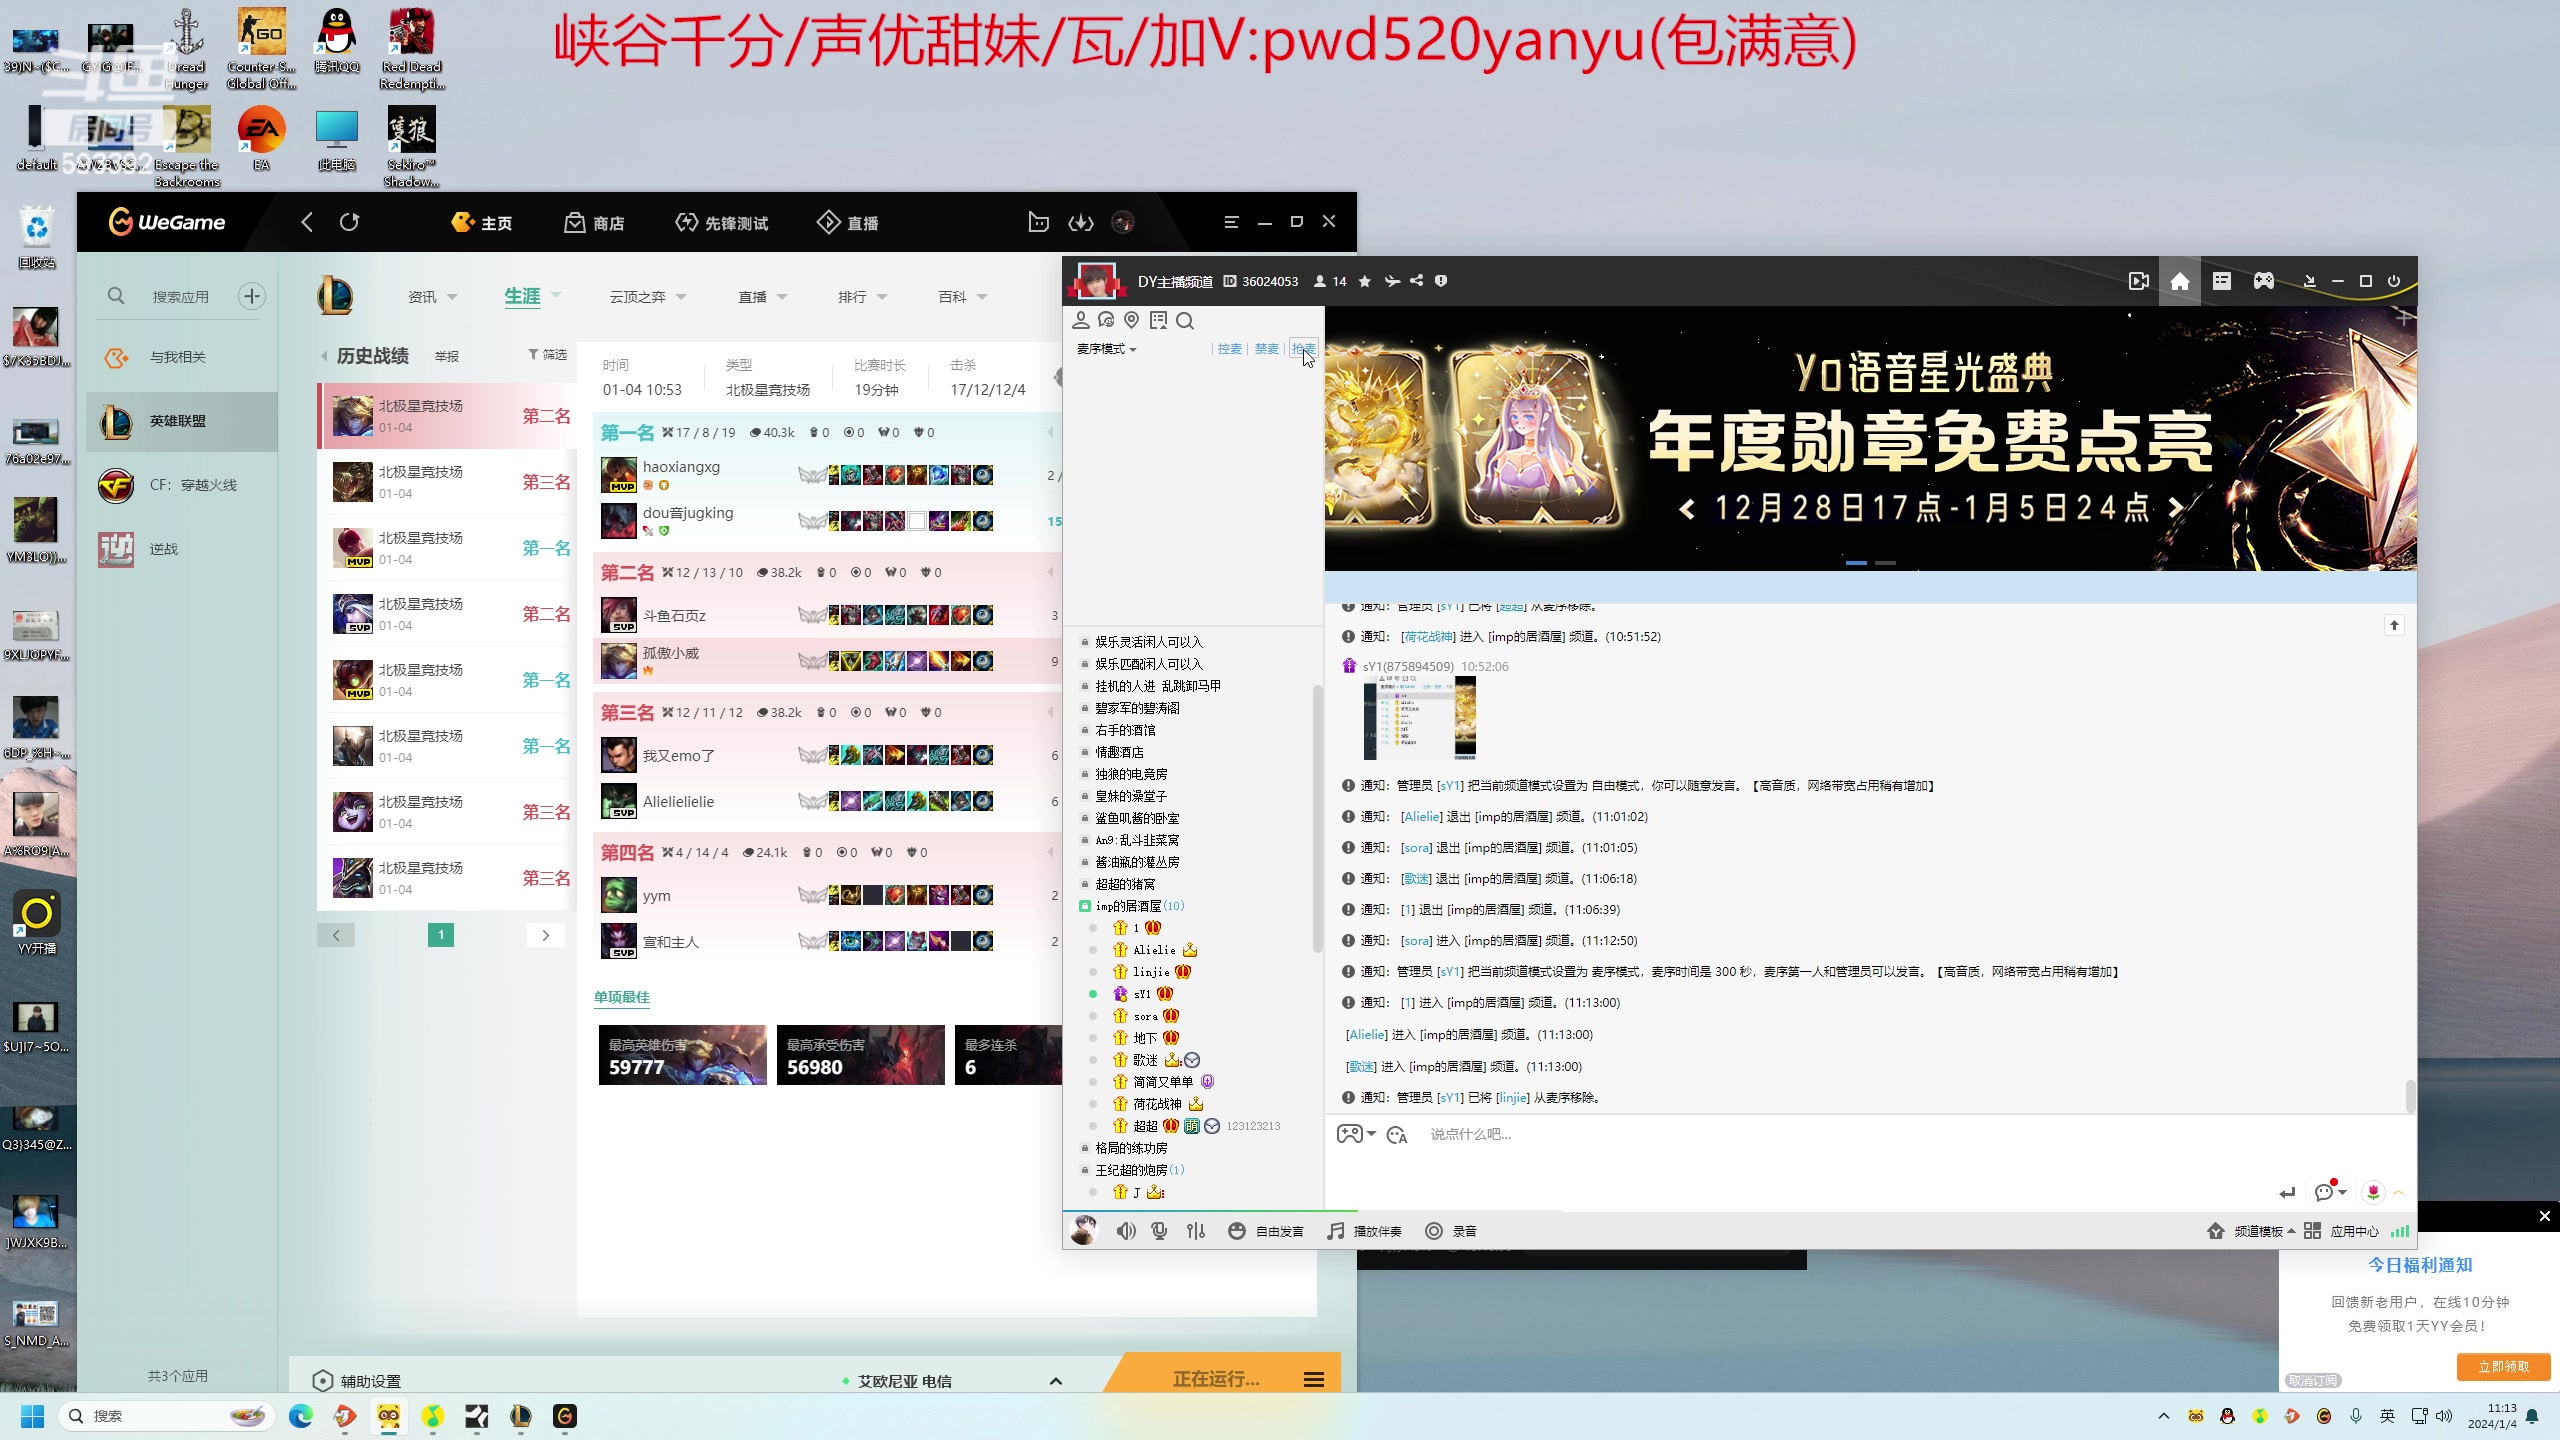The image size is (2560, 1440).
Task: Click the emoji font icon in chat box
Action: pos(1397,1135)
